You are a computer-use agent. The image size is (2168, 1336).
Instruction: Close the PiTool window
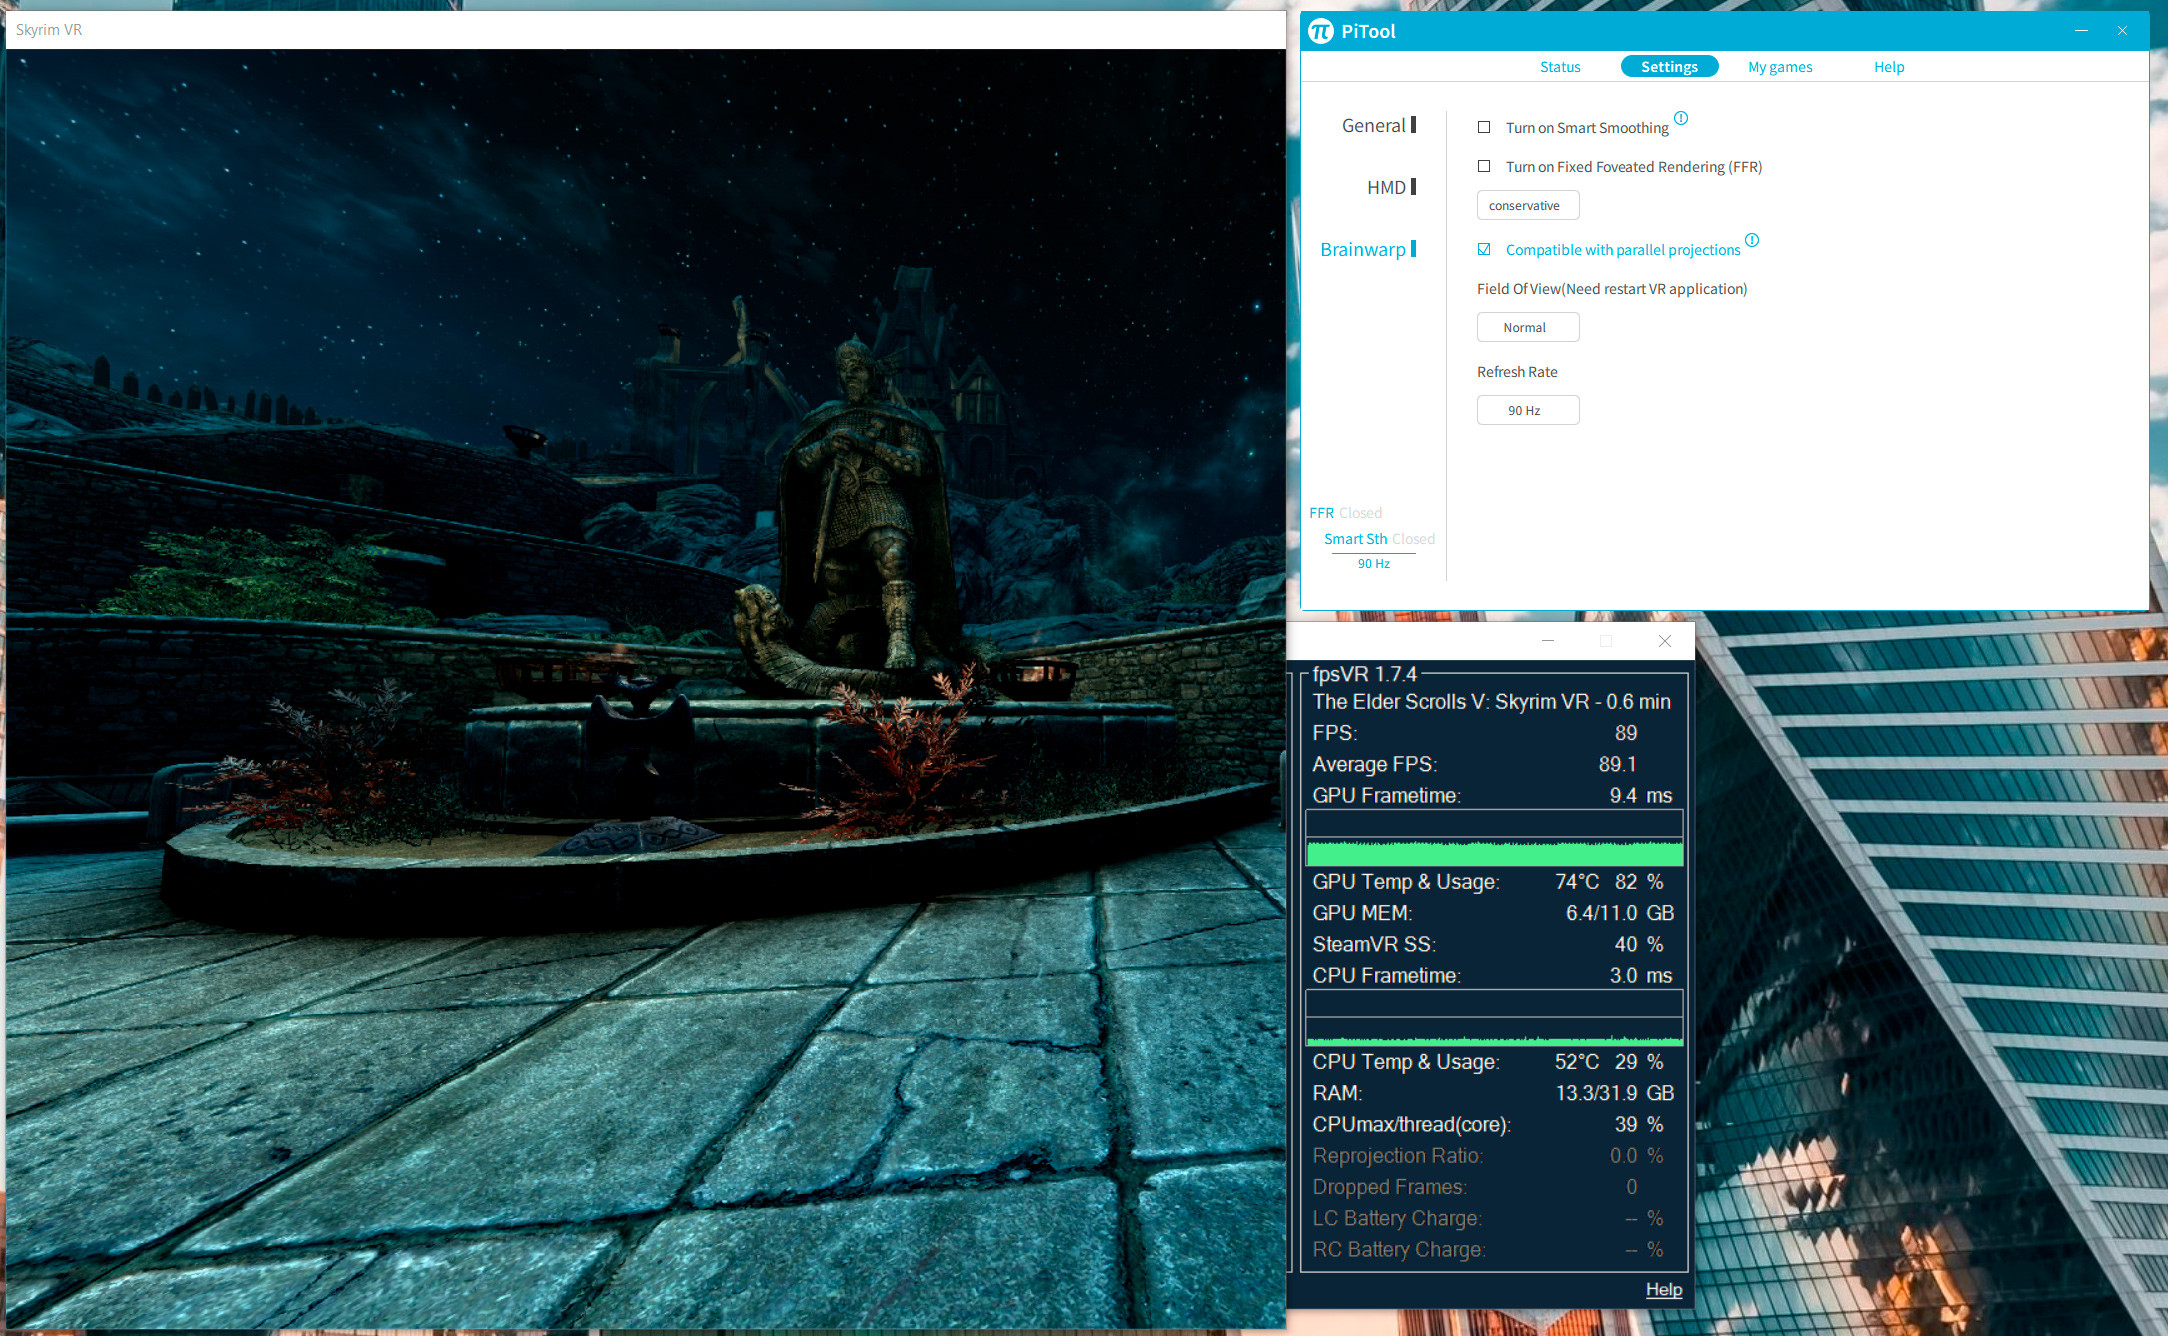(2122, 31)
